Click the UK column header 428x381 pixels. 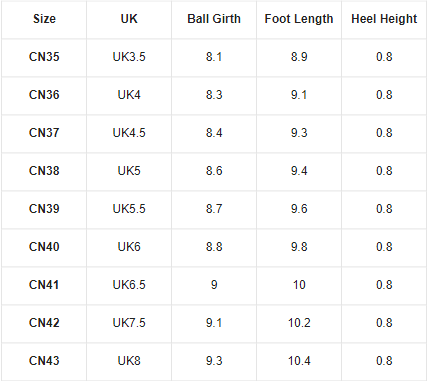click(x=129, y=19)
